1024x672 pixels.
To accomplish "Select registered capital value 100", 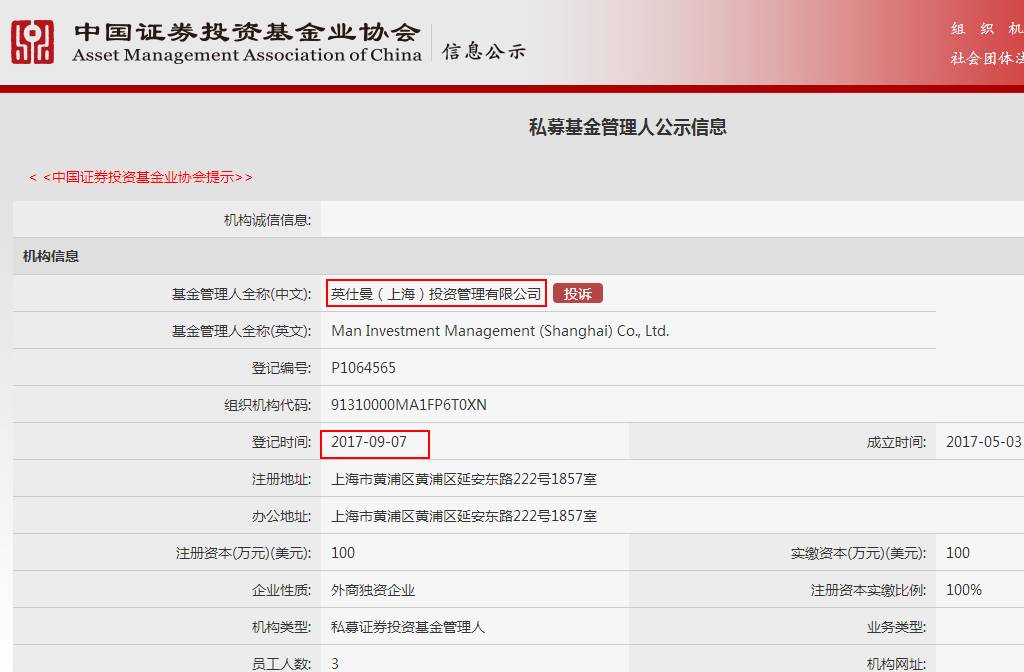I will pos(343,553).
